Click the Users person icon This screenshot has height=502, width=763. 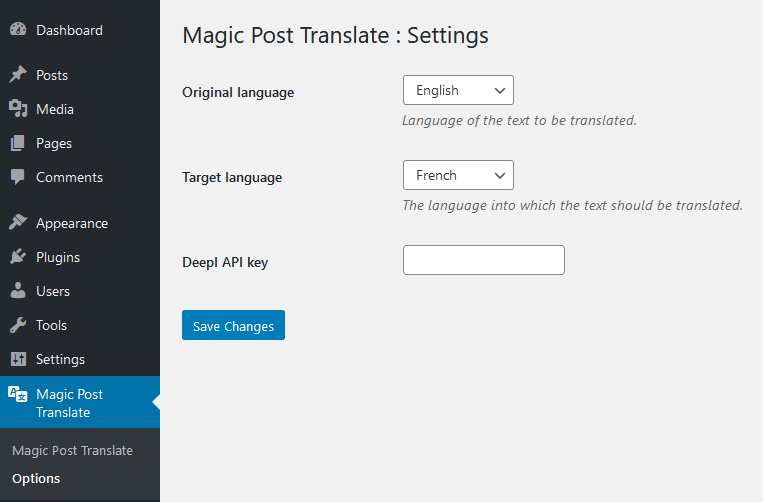pyautogui.click(x=18, y=291)
